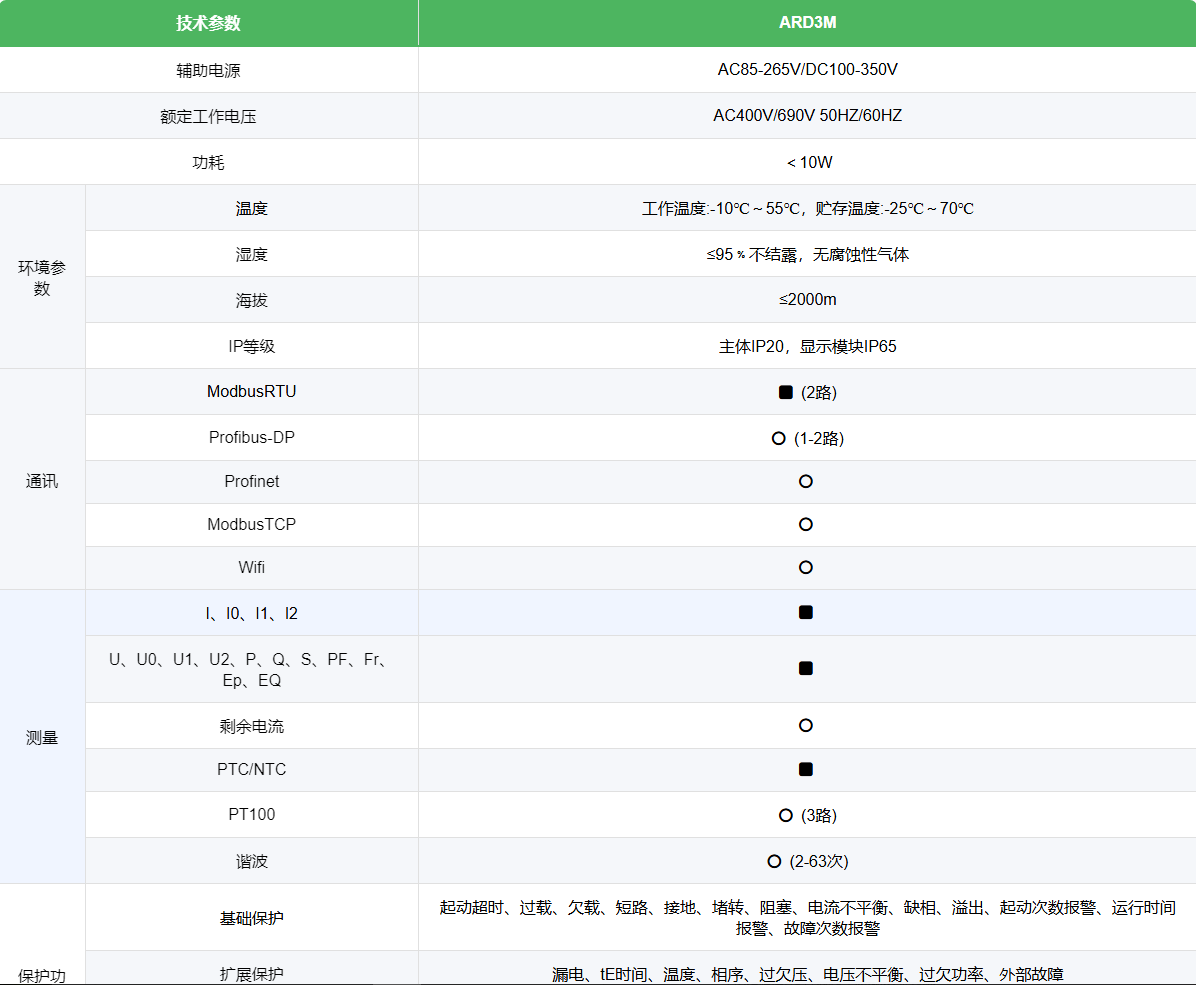The height and width of the screenshot is (985, 1196).
Task: Select the 辅助电源 row label
Action: pyautogui.click(x=208, y=70)
